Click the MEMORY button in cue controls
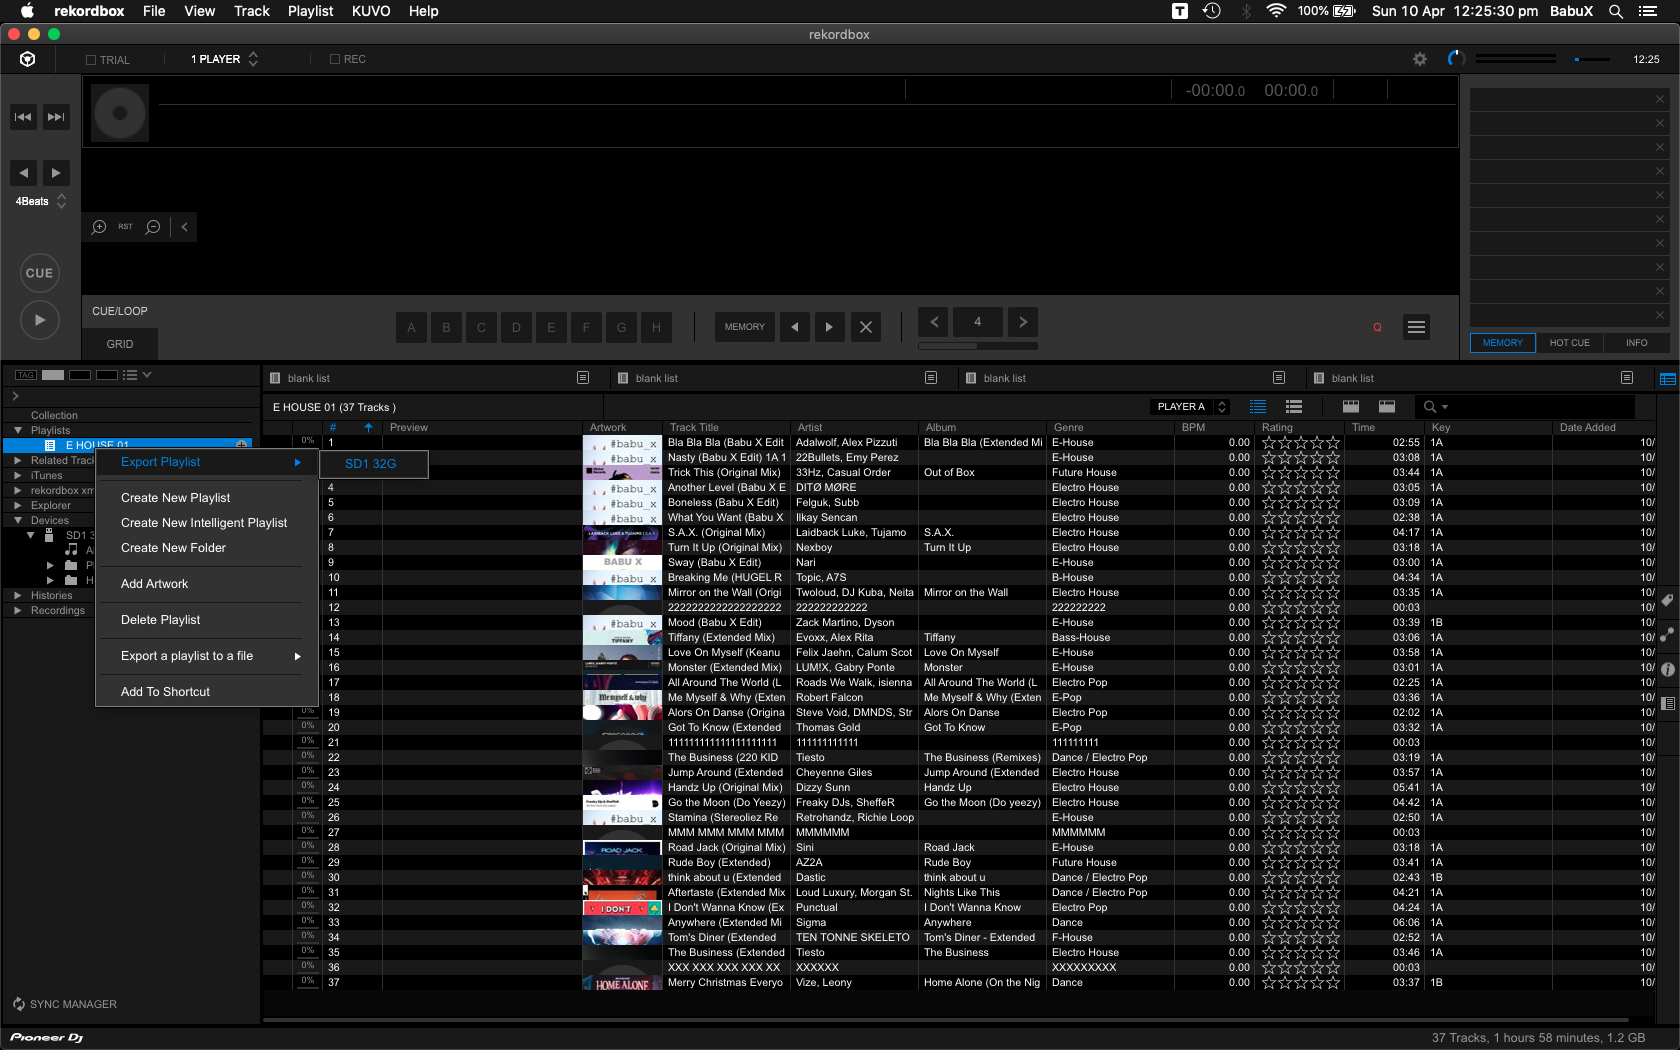The image size is (1680, 1050). (744, 327)
